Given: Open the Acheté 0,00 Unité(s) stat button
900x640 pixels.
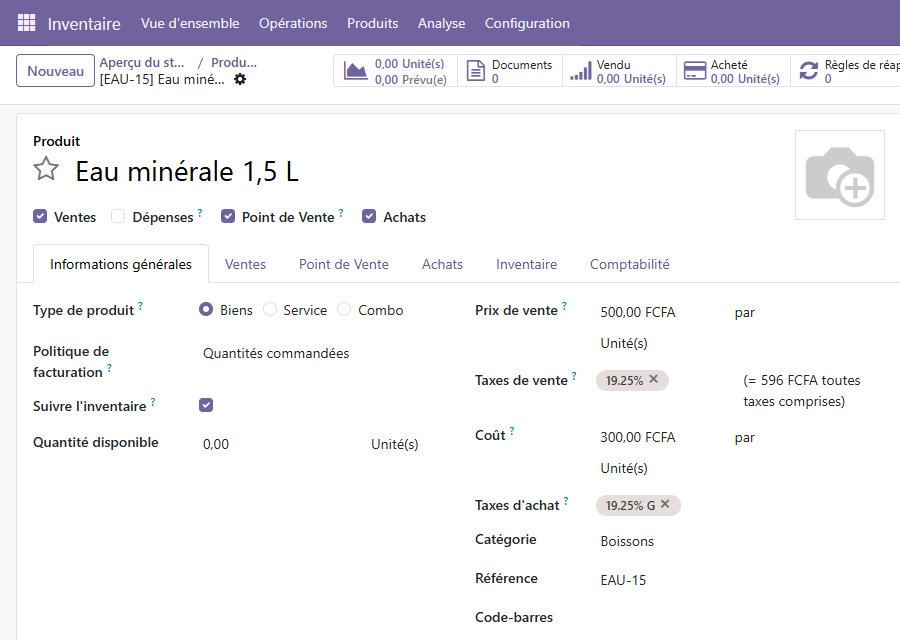Looking at the screenshot, I should pyautogui.click(x=734, y=71).
